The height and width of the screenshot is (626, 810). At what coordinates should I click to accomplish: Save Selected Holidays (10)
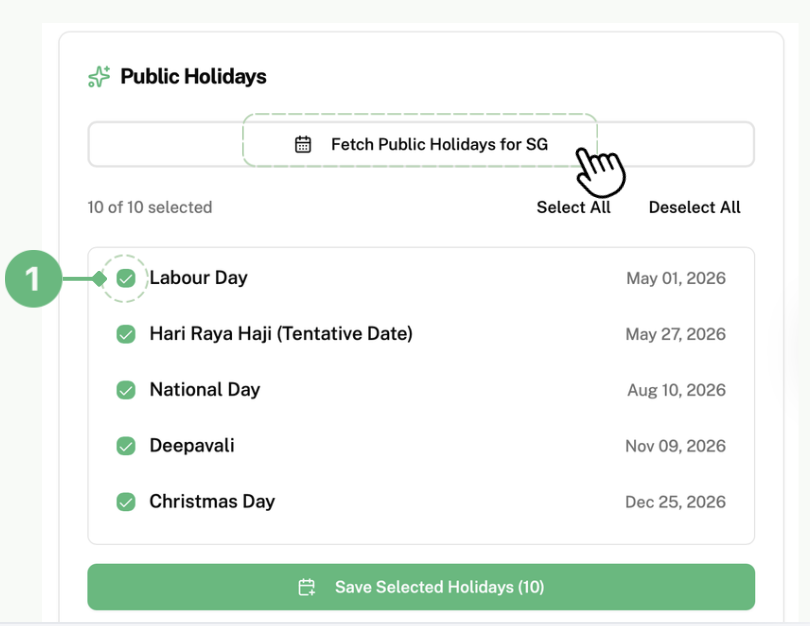(x=421, y=587)
